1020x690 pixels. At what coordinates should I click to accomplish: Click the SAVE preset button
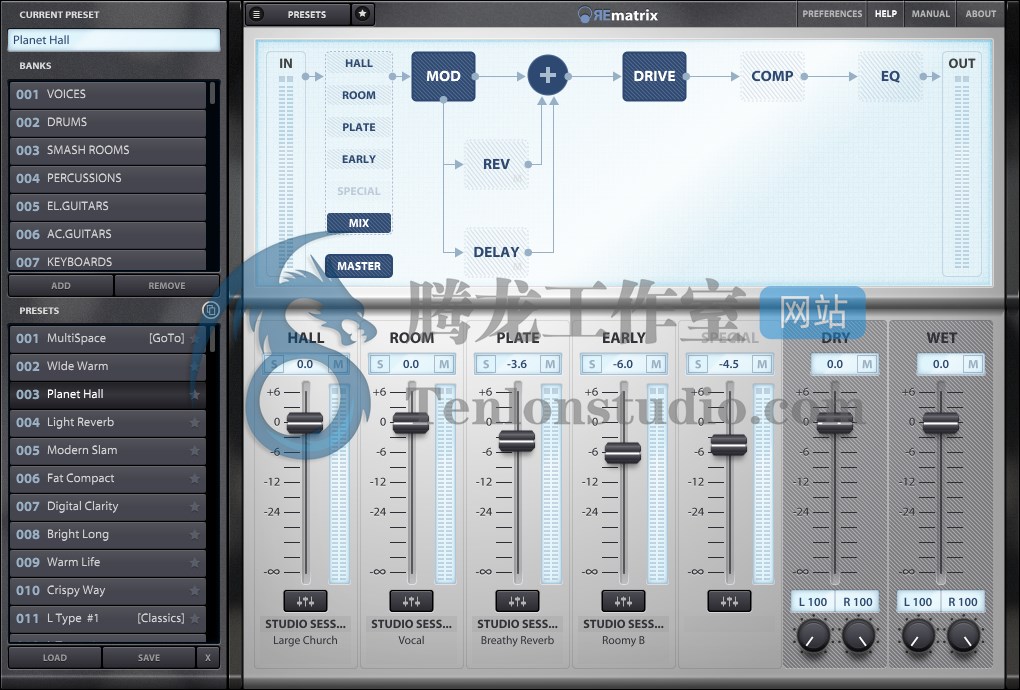[x=148, y=657]
